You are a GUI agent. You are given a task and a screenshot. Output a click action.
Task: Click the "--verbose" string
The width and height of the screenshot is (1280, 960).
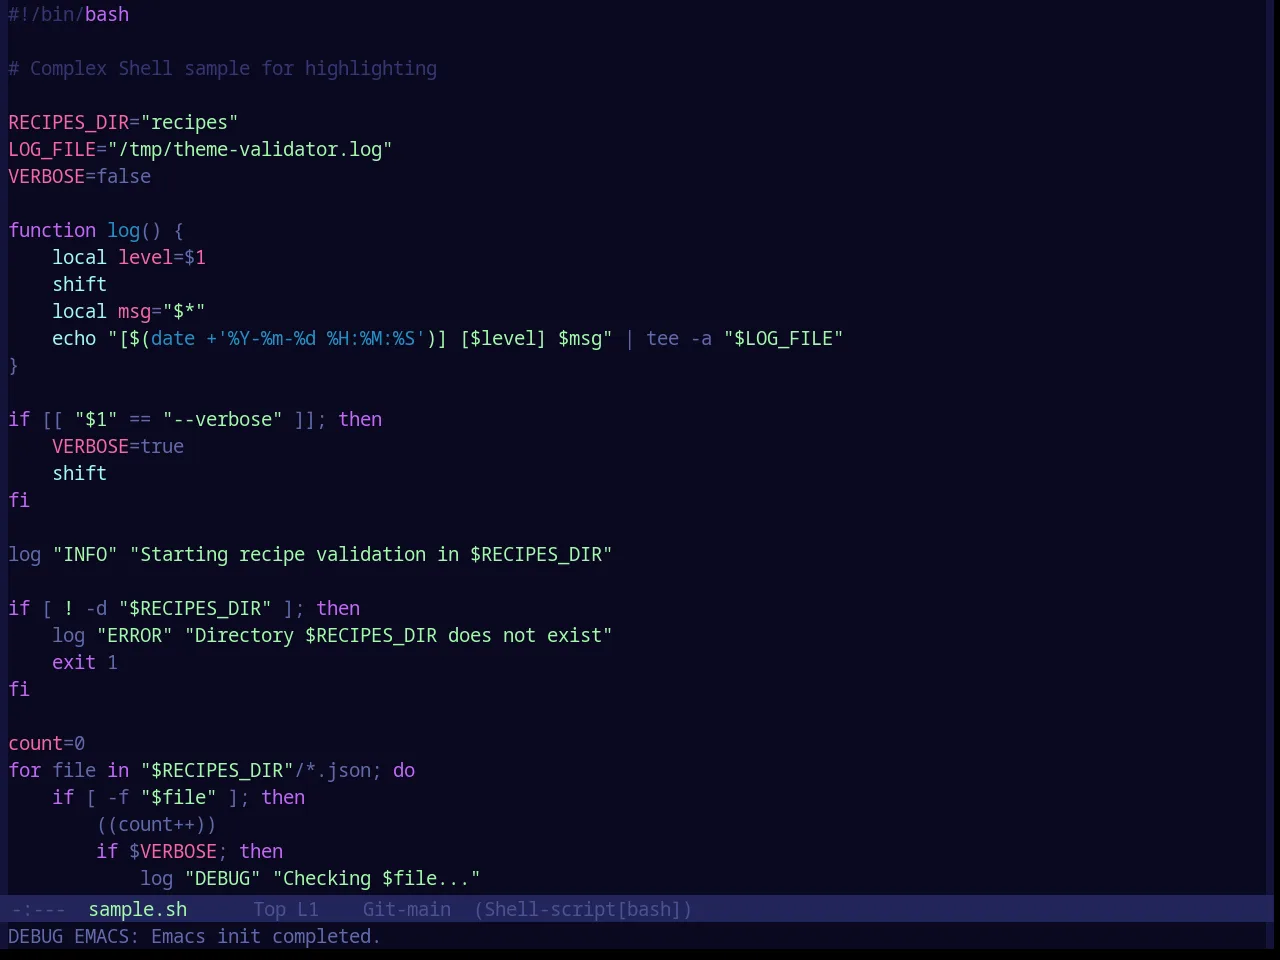222,419
